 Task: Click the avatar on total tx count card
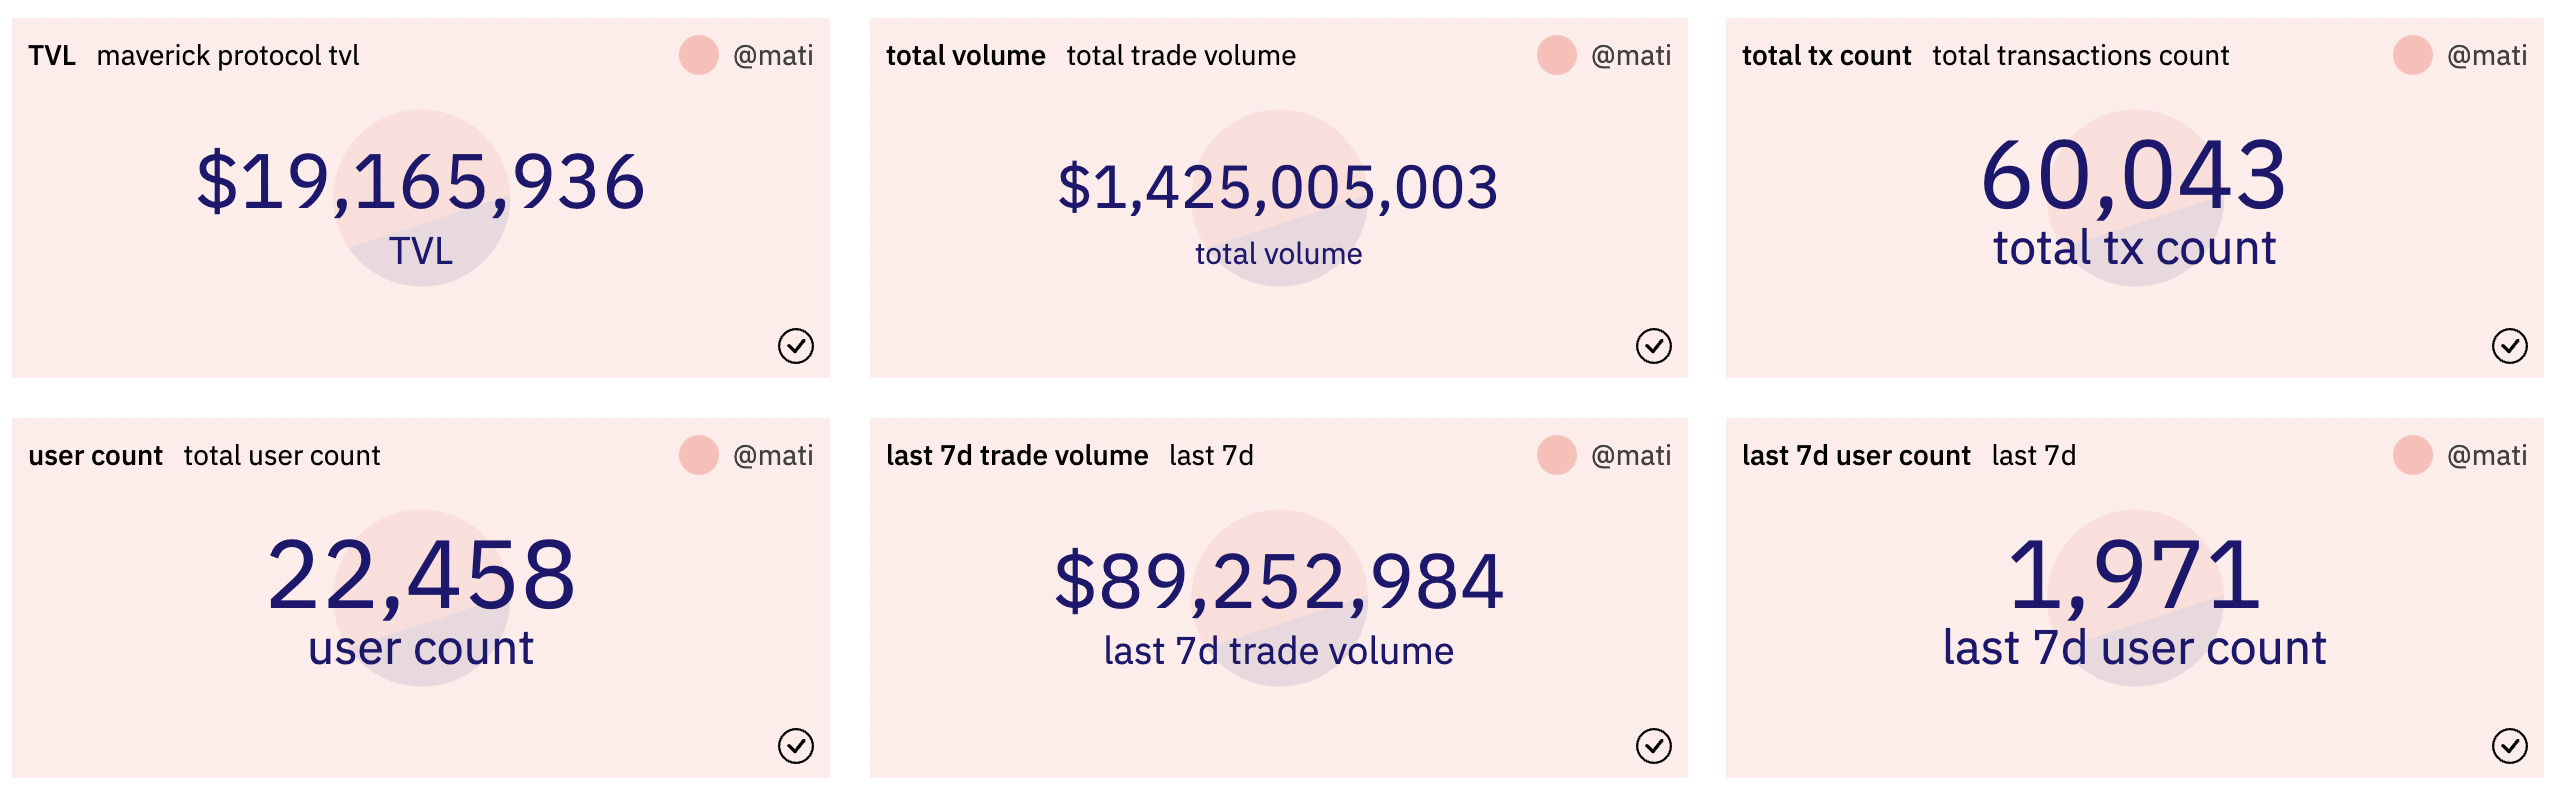(2413, 55)
